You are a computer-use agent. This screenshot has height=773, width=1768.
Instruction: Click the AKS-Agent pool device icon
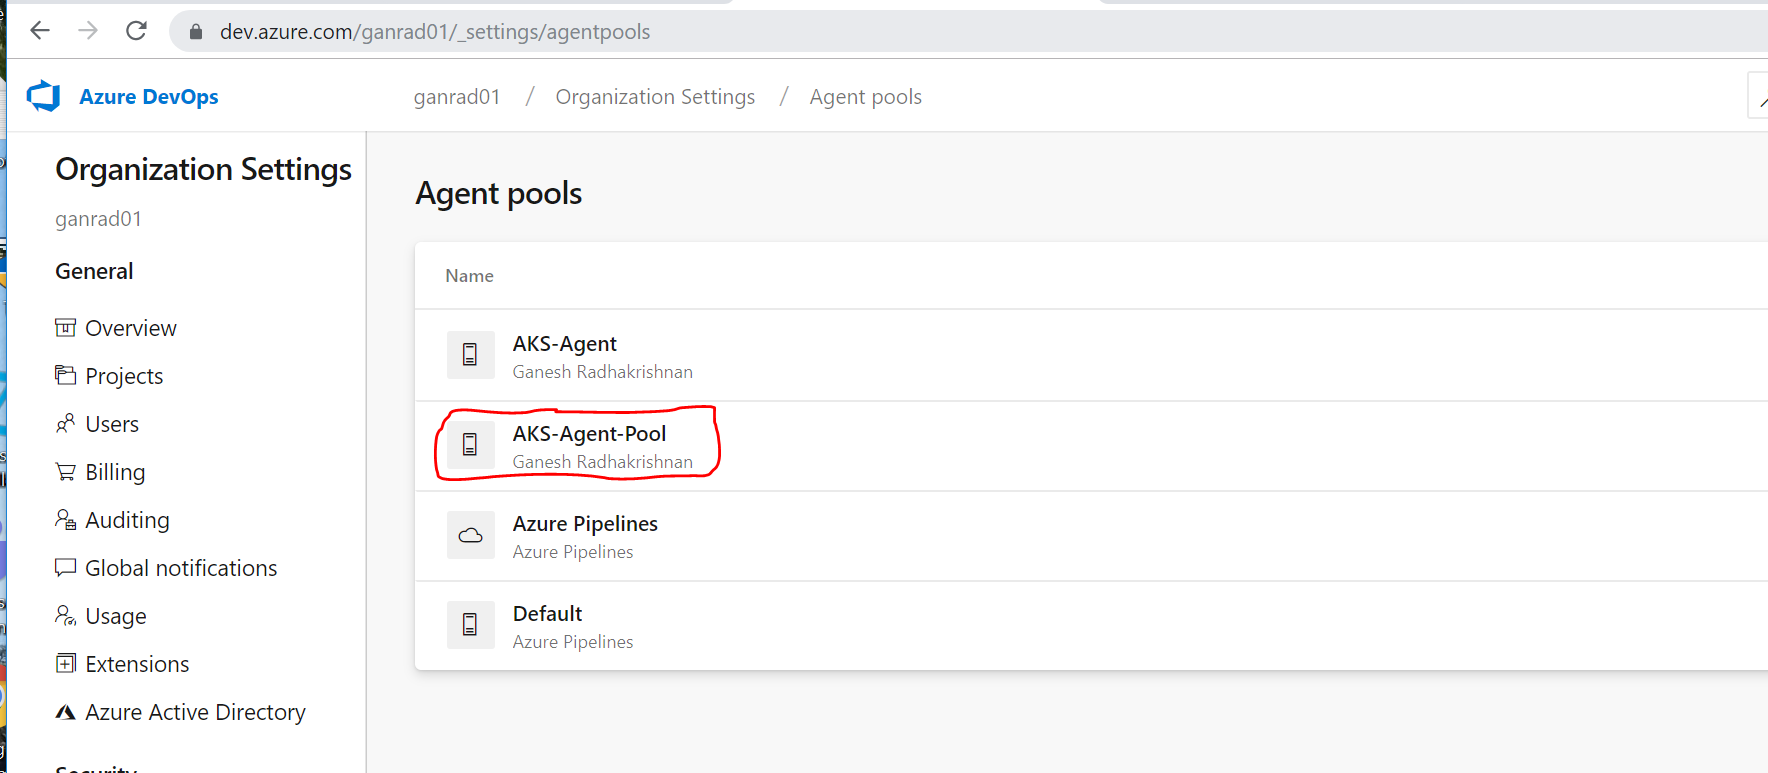pyautogui.click(x=470, y=355)
